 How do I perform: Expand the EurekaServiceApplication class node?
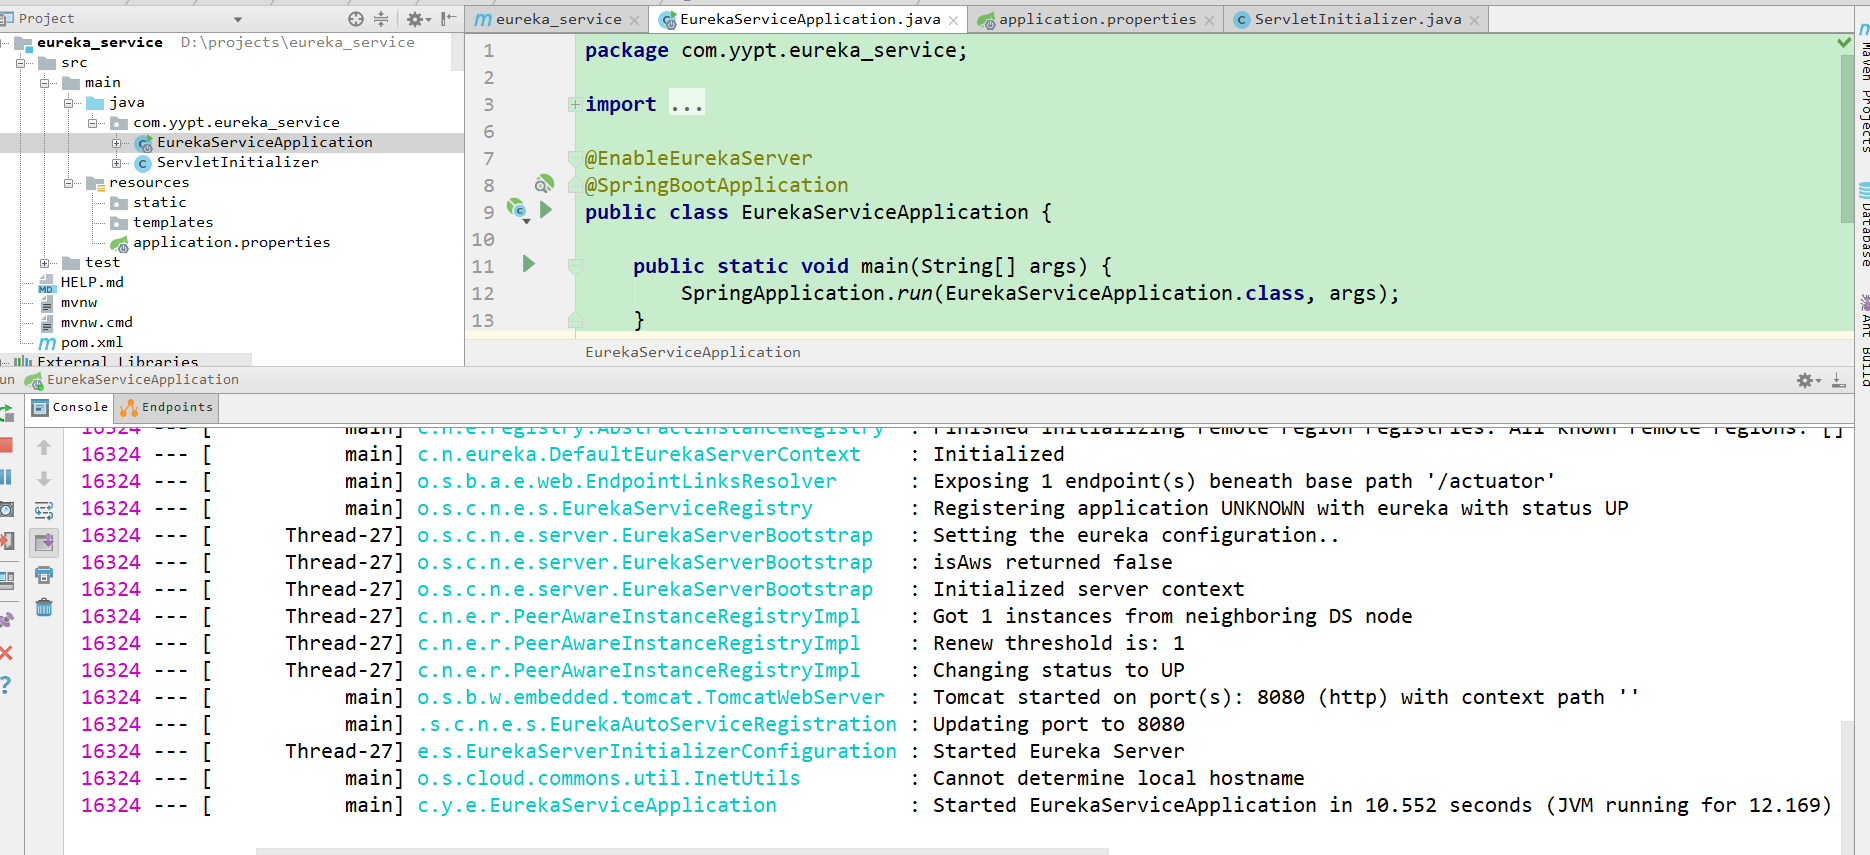[x=117, y=143]
